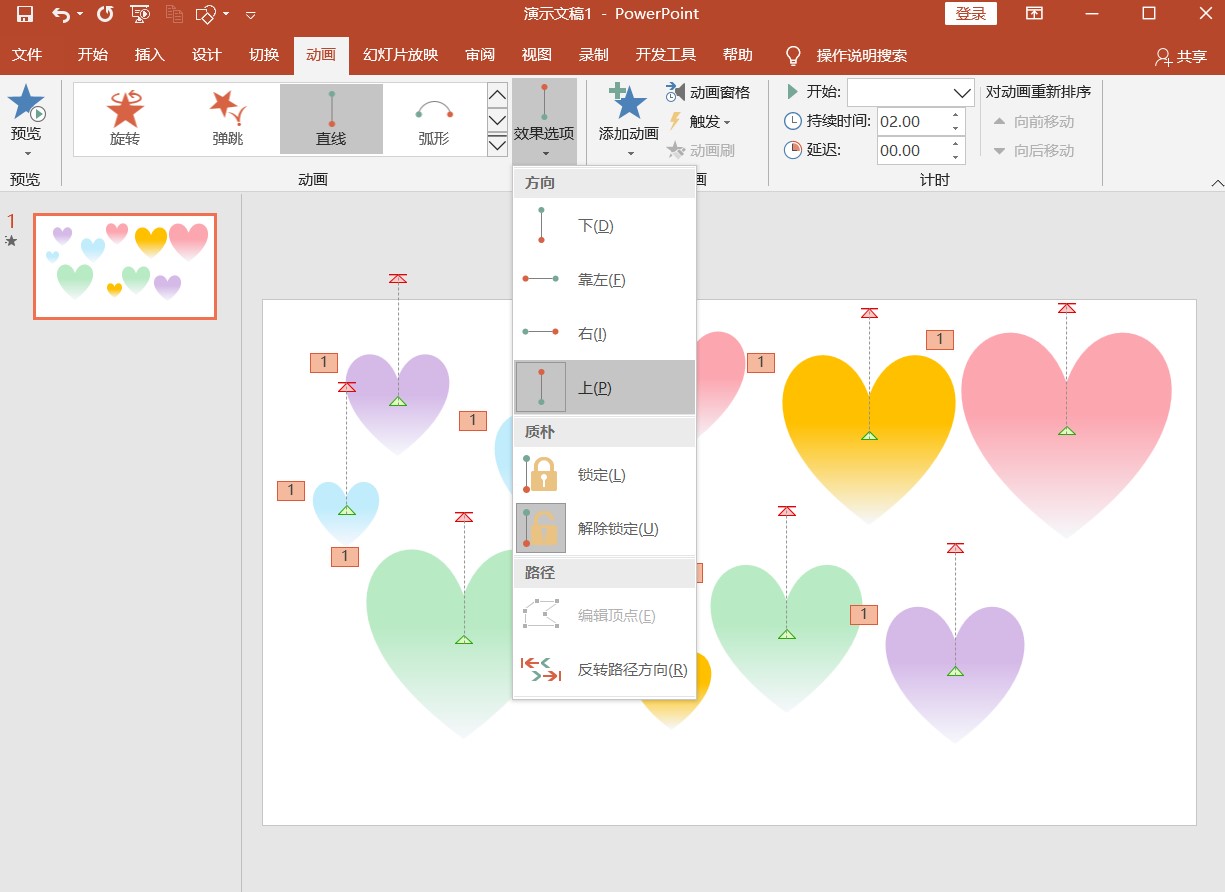The image size is (1225, 892).
Task: Select the 旋转 (Spin) animation effect
Action: [x=125, y=118]
